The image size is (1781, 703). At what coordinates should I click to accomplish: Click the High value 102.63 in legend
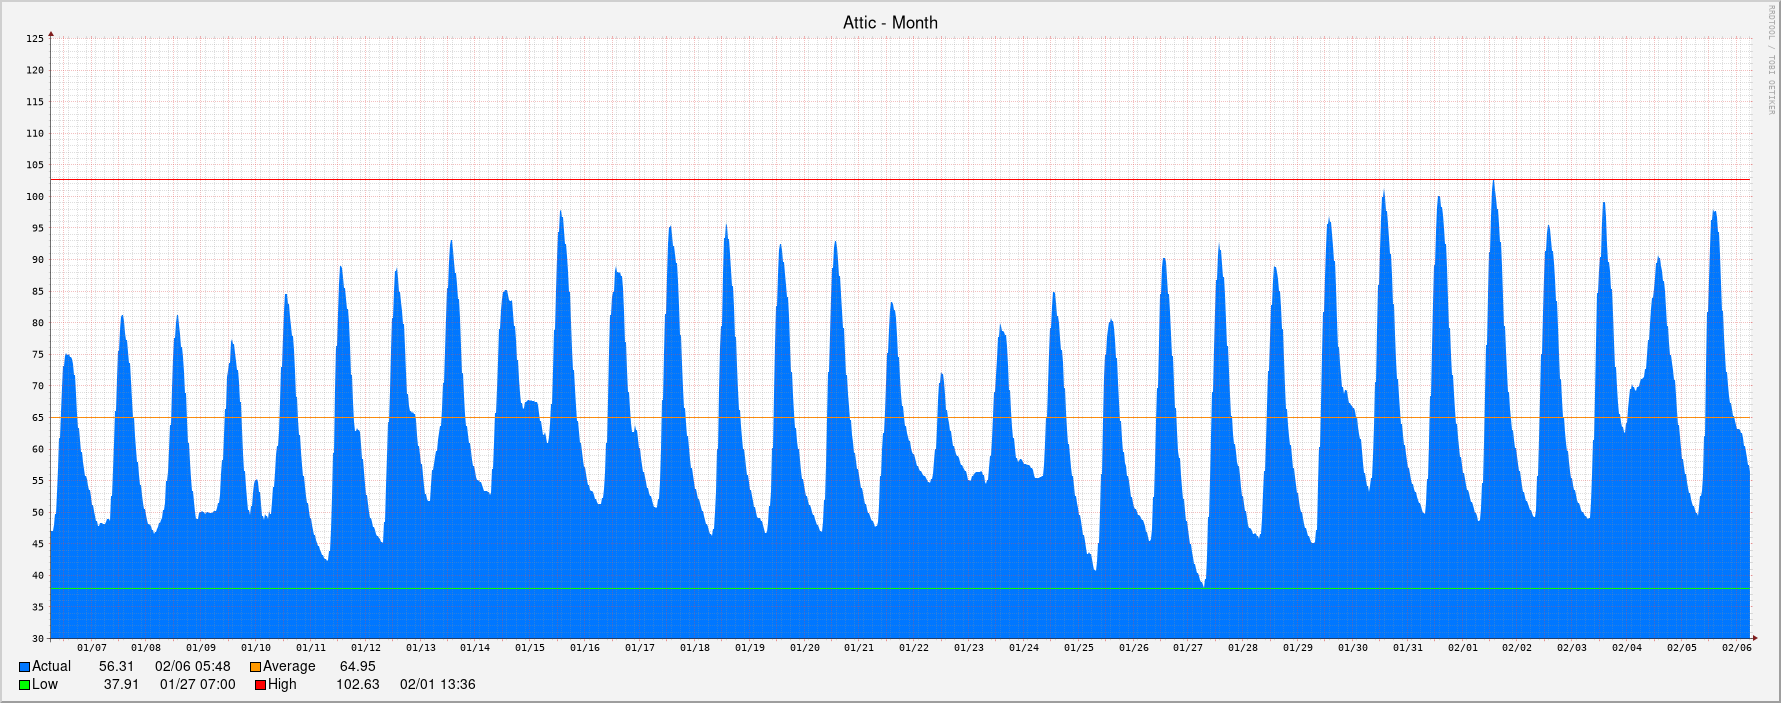pyautogui.click(x=358, y=685)
